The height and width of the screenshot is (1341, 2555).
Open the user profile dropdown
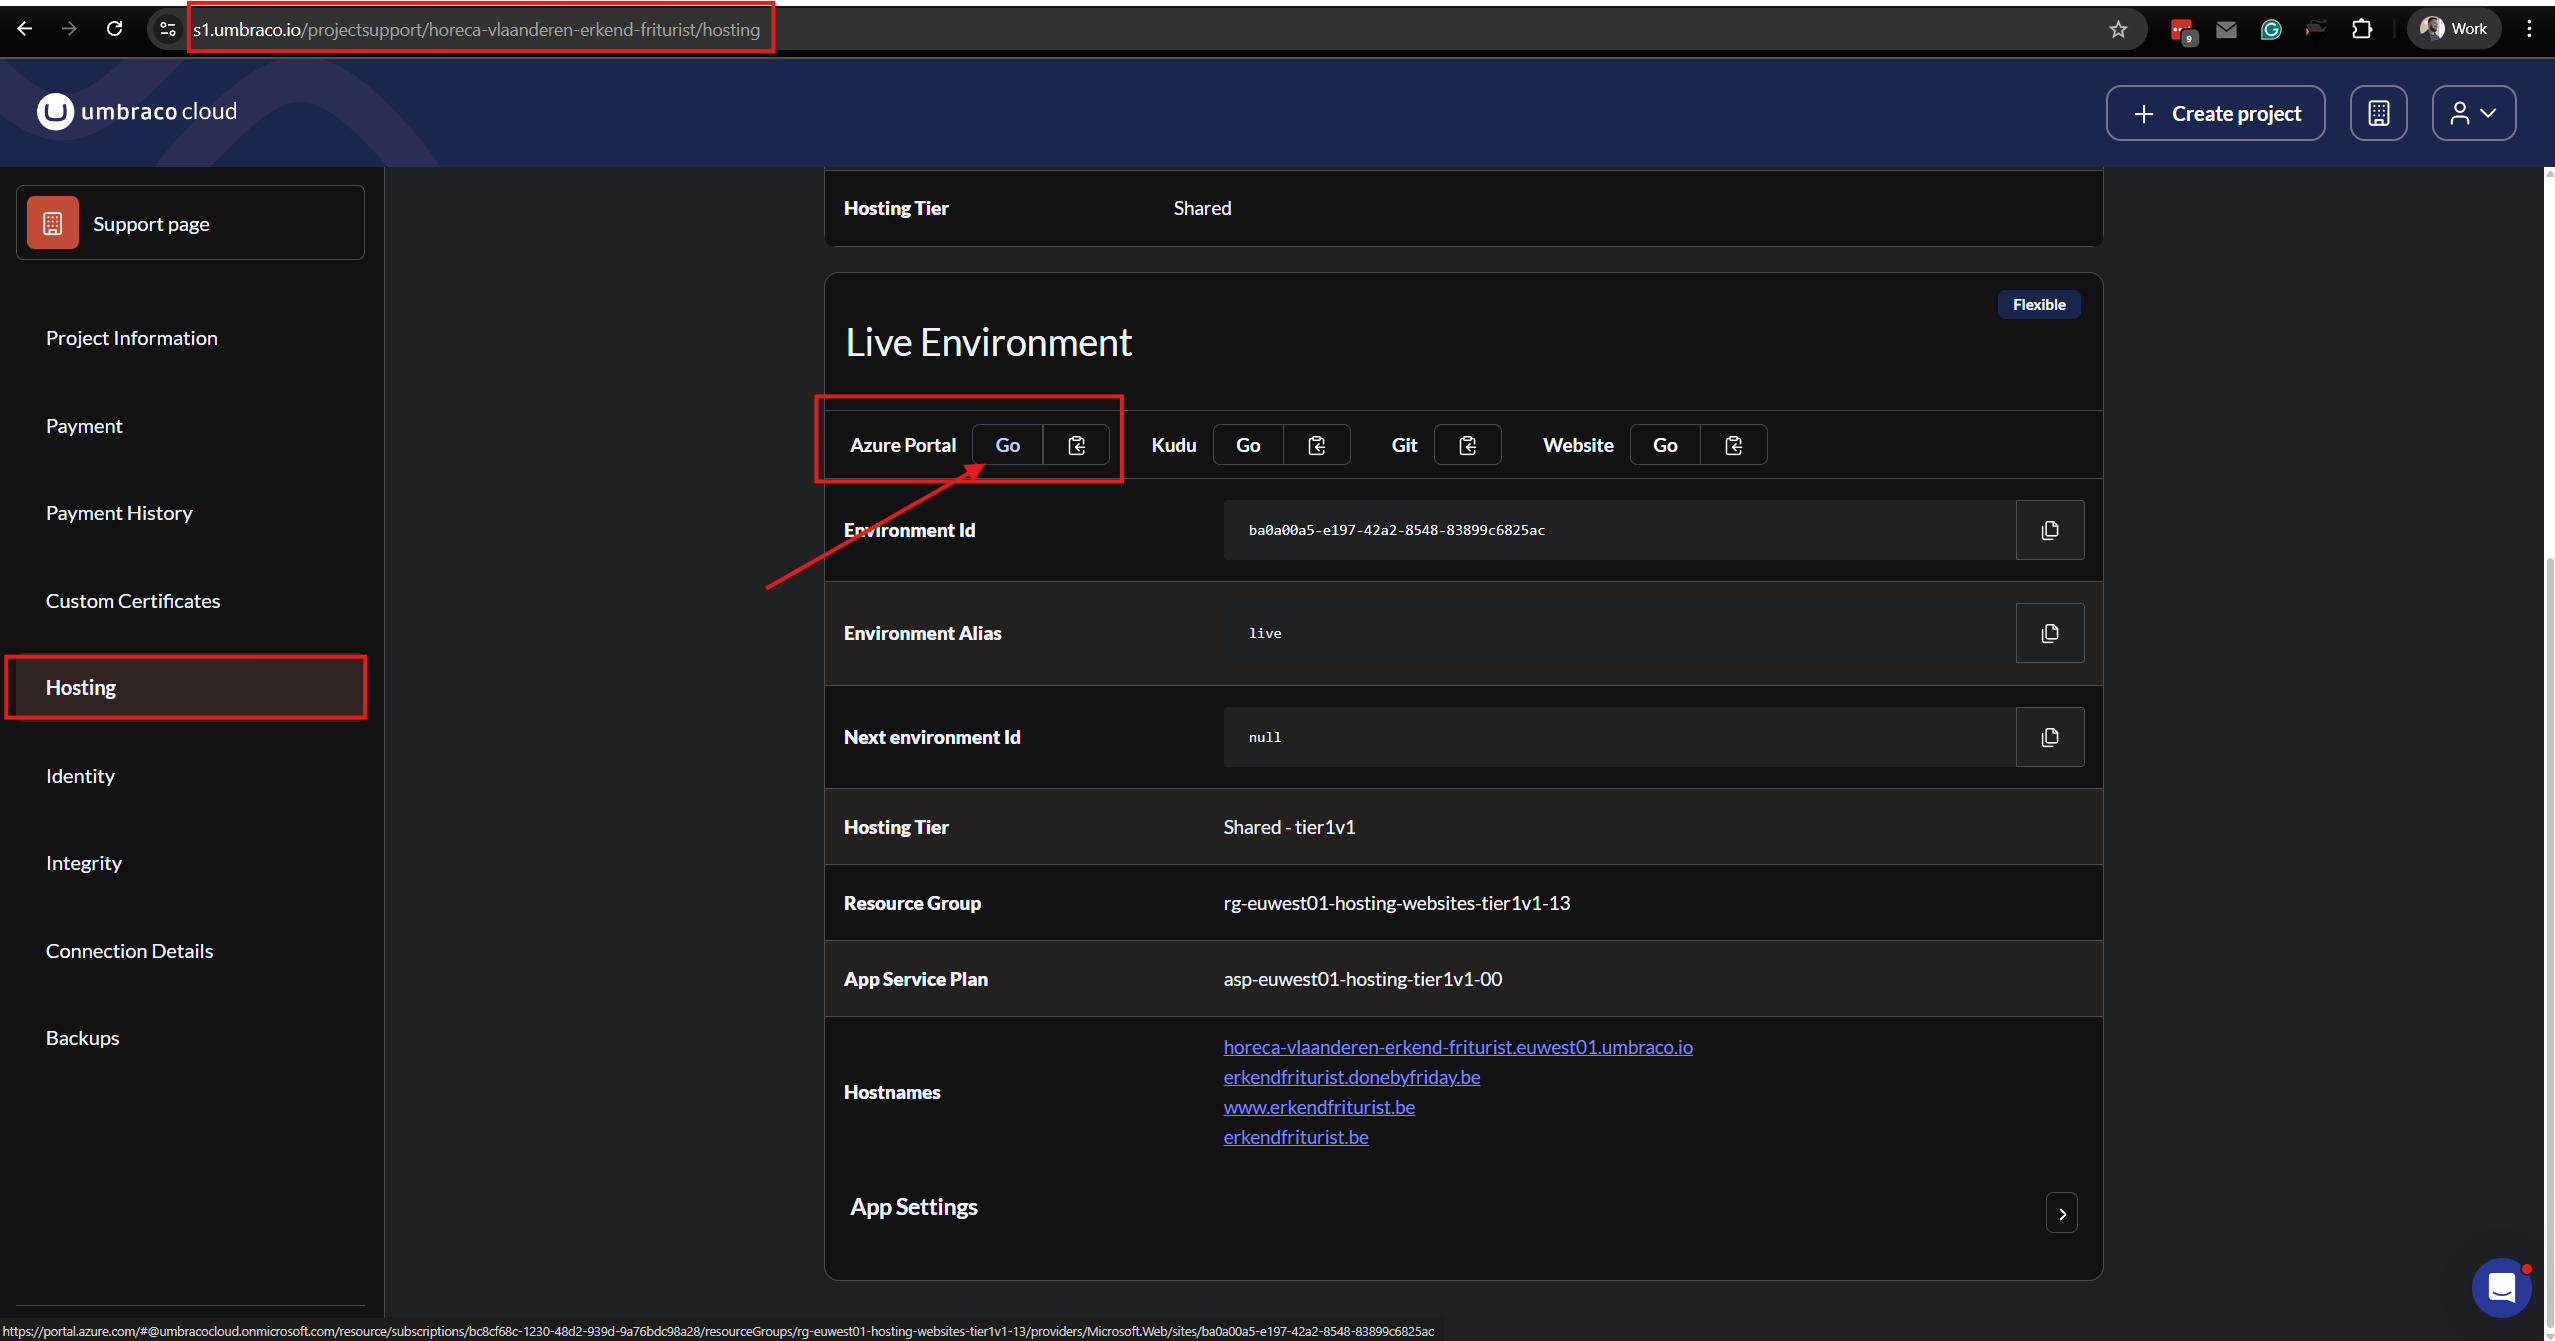[x=2473, y=113]
